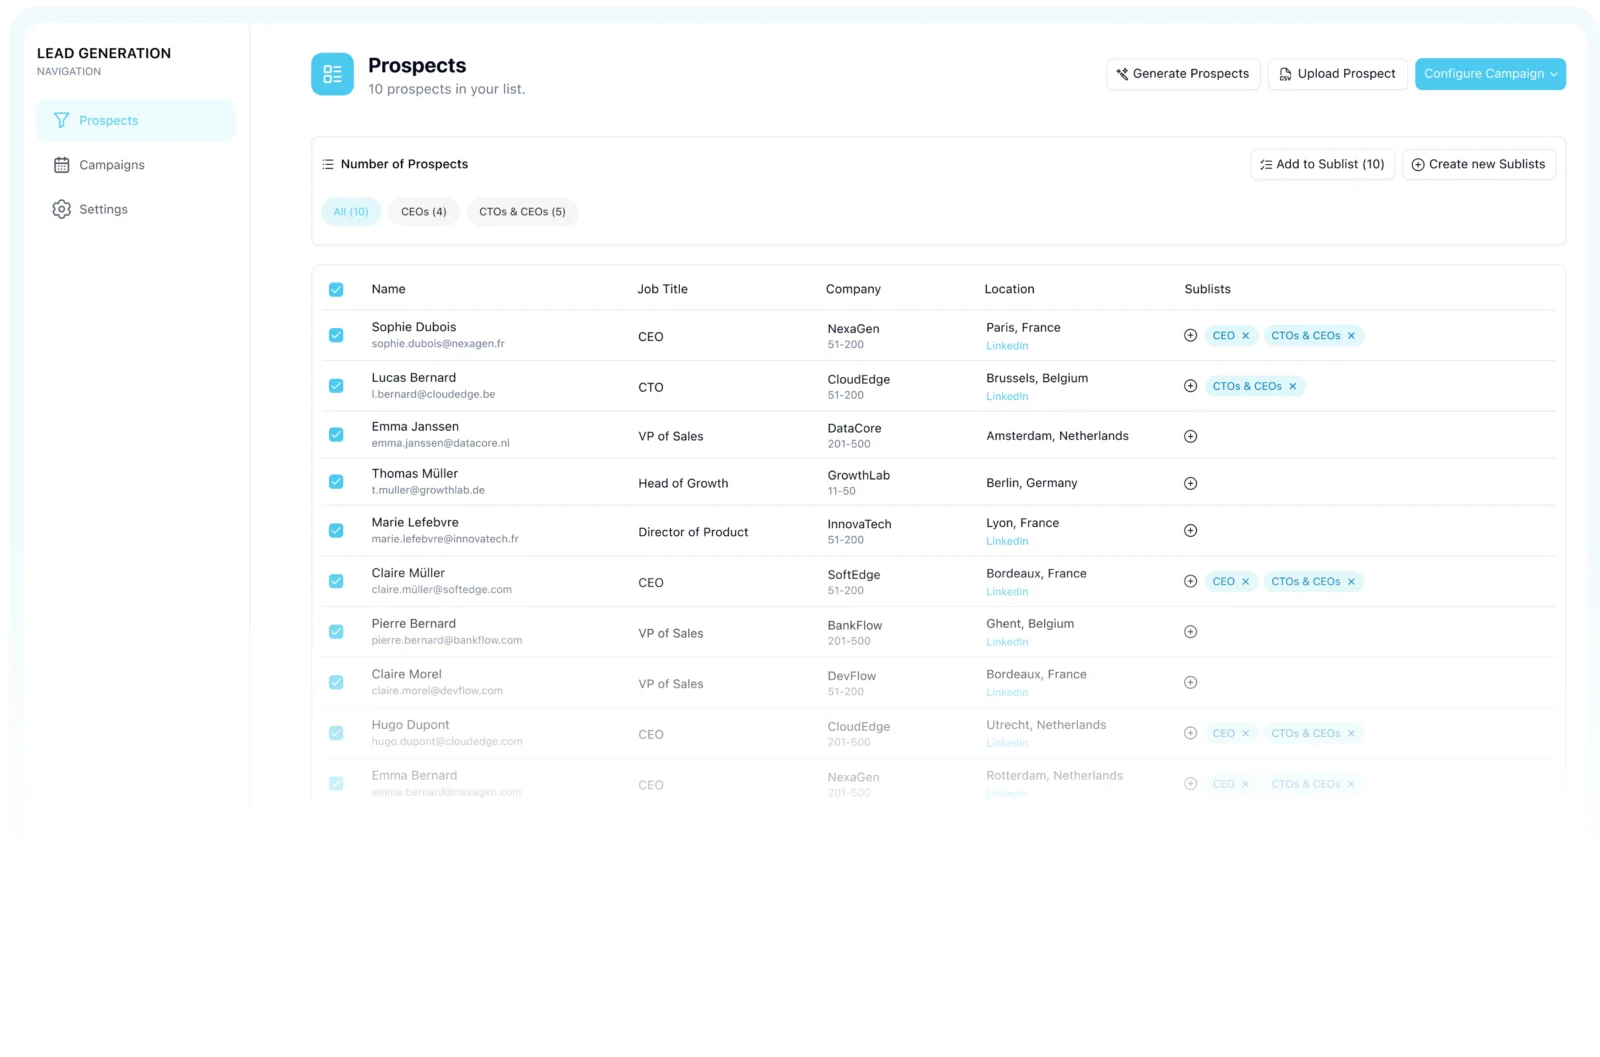This screenshot has height=1057, width=1600.
Task: Add Thomas Müller to a sublist with plus icon
Action: point(1190,484)
